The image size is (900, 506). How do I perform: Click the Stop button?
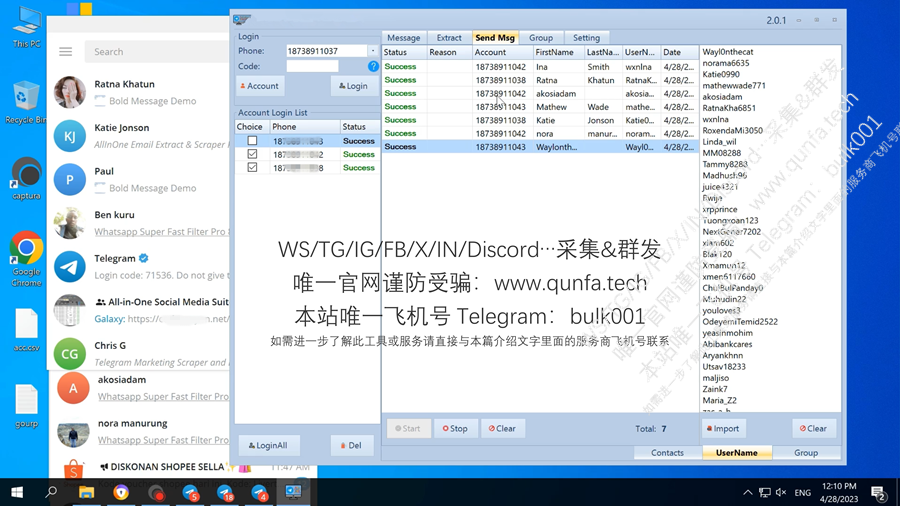click(455, 429)
